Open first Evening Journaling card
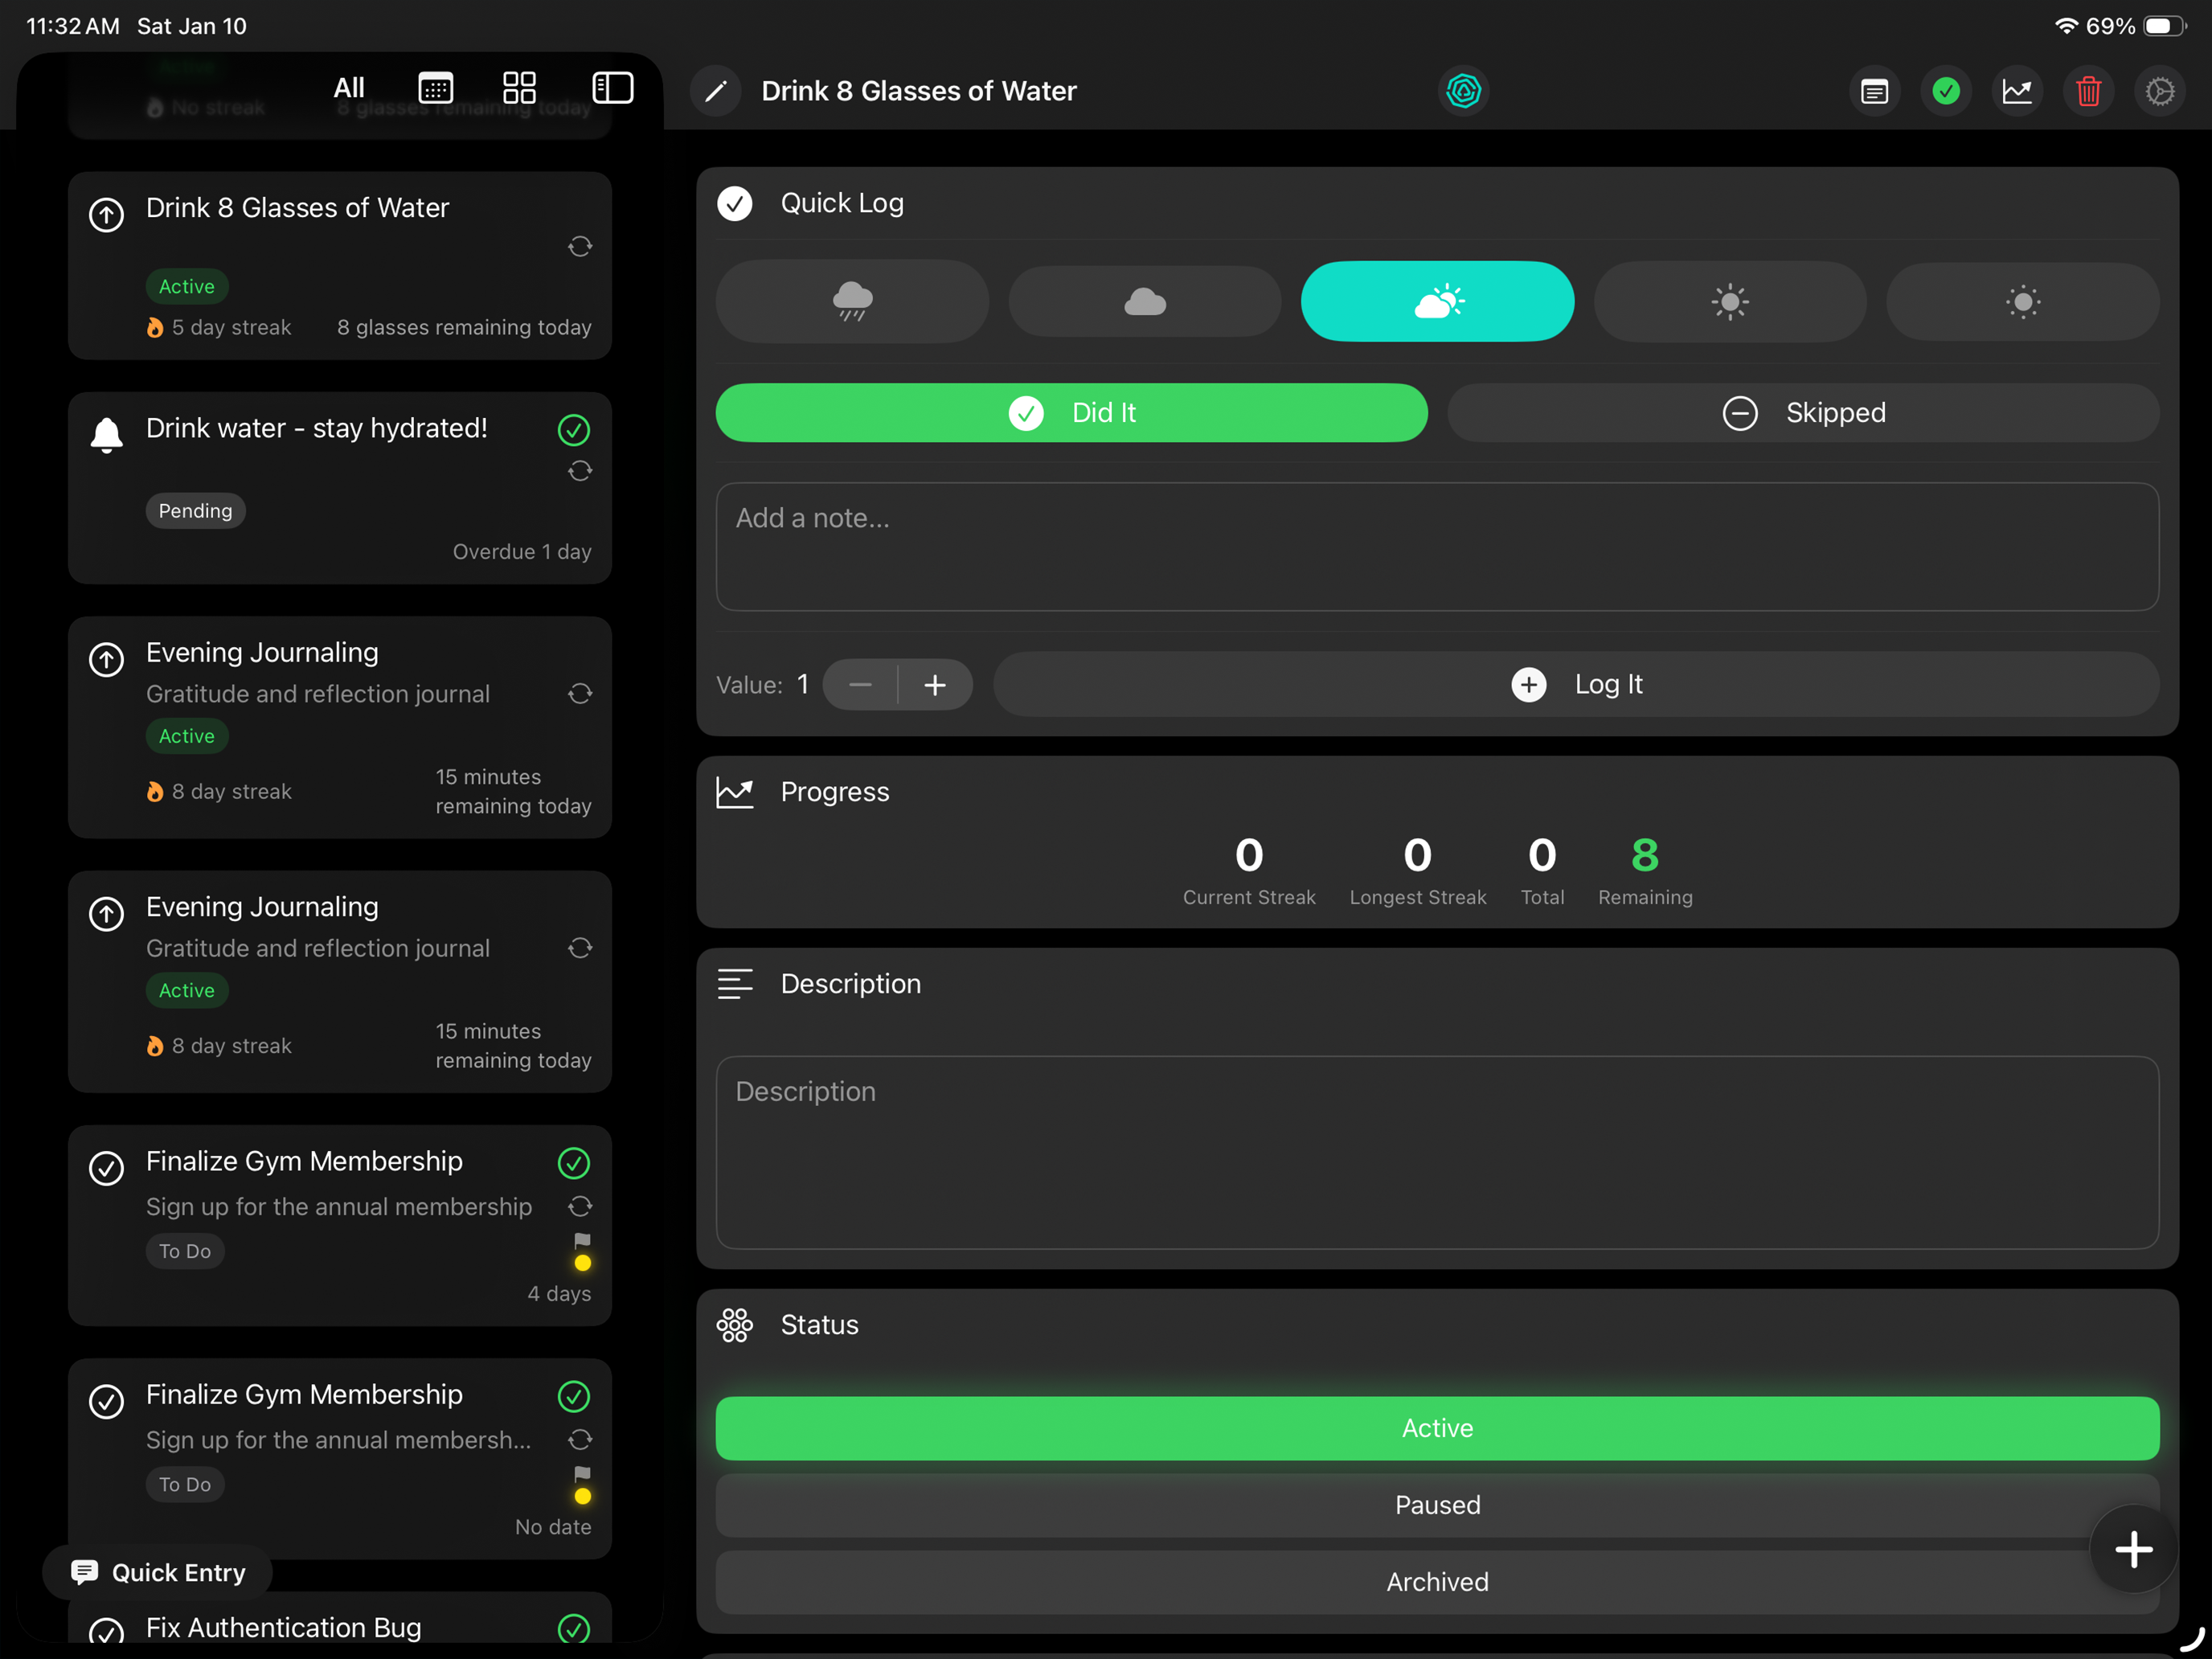The width and height of the screenshot is (2212, 1659). click(x=340, y=727)
